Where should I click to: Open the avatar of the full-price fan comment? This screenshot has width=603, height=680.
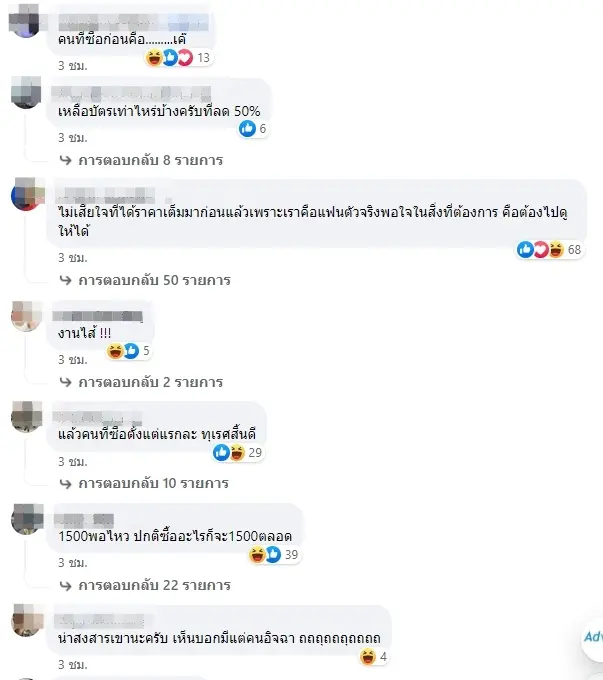coord(27,194)
